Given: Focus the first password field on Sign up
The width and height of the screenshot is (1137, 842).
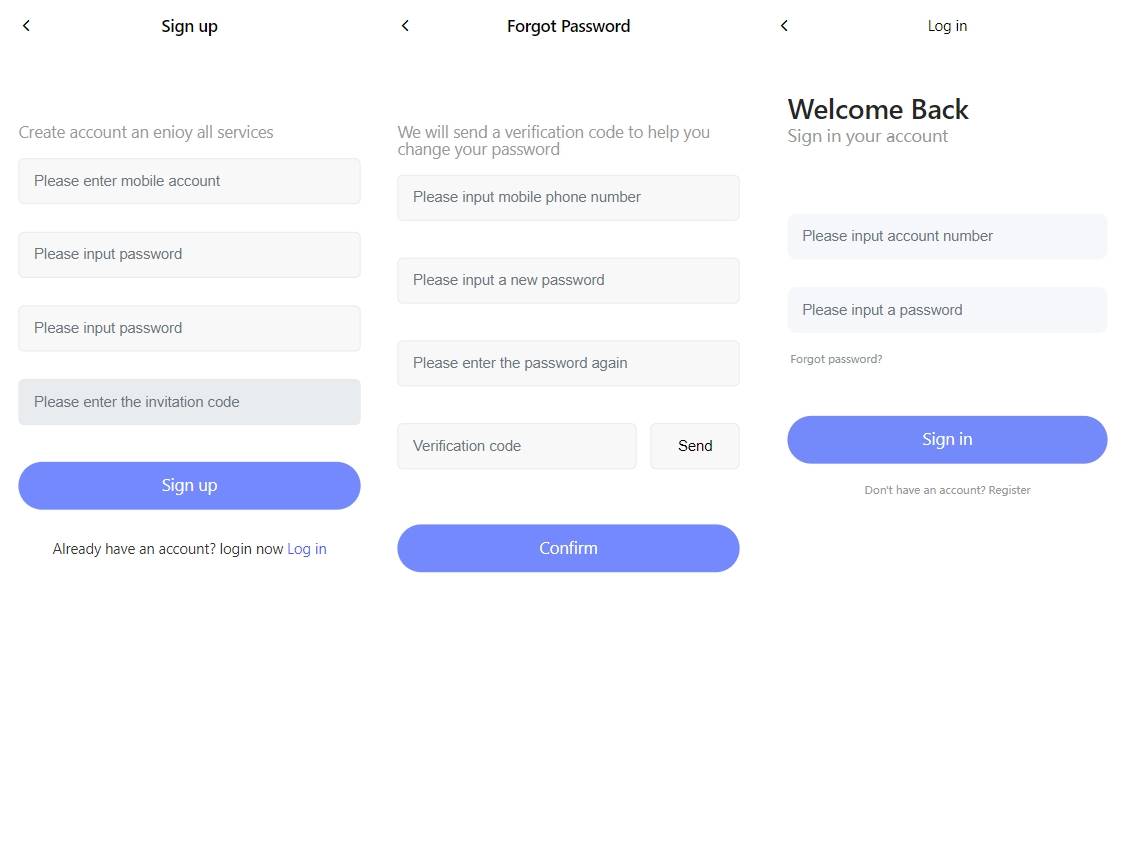Looking at the screenshot, I should click(x=189, y=255).
